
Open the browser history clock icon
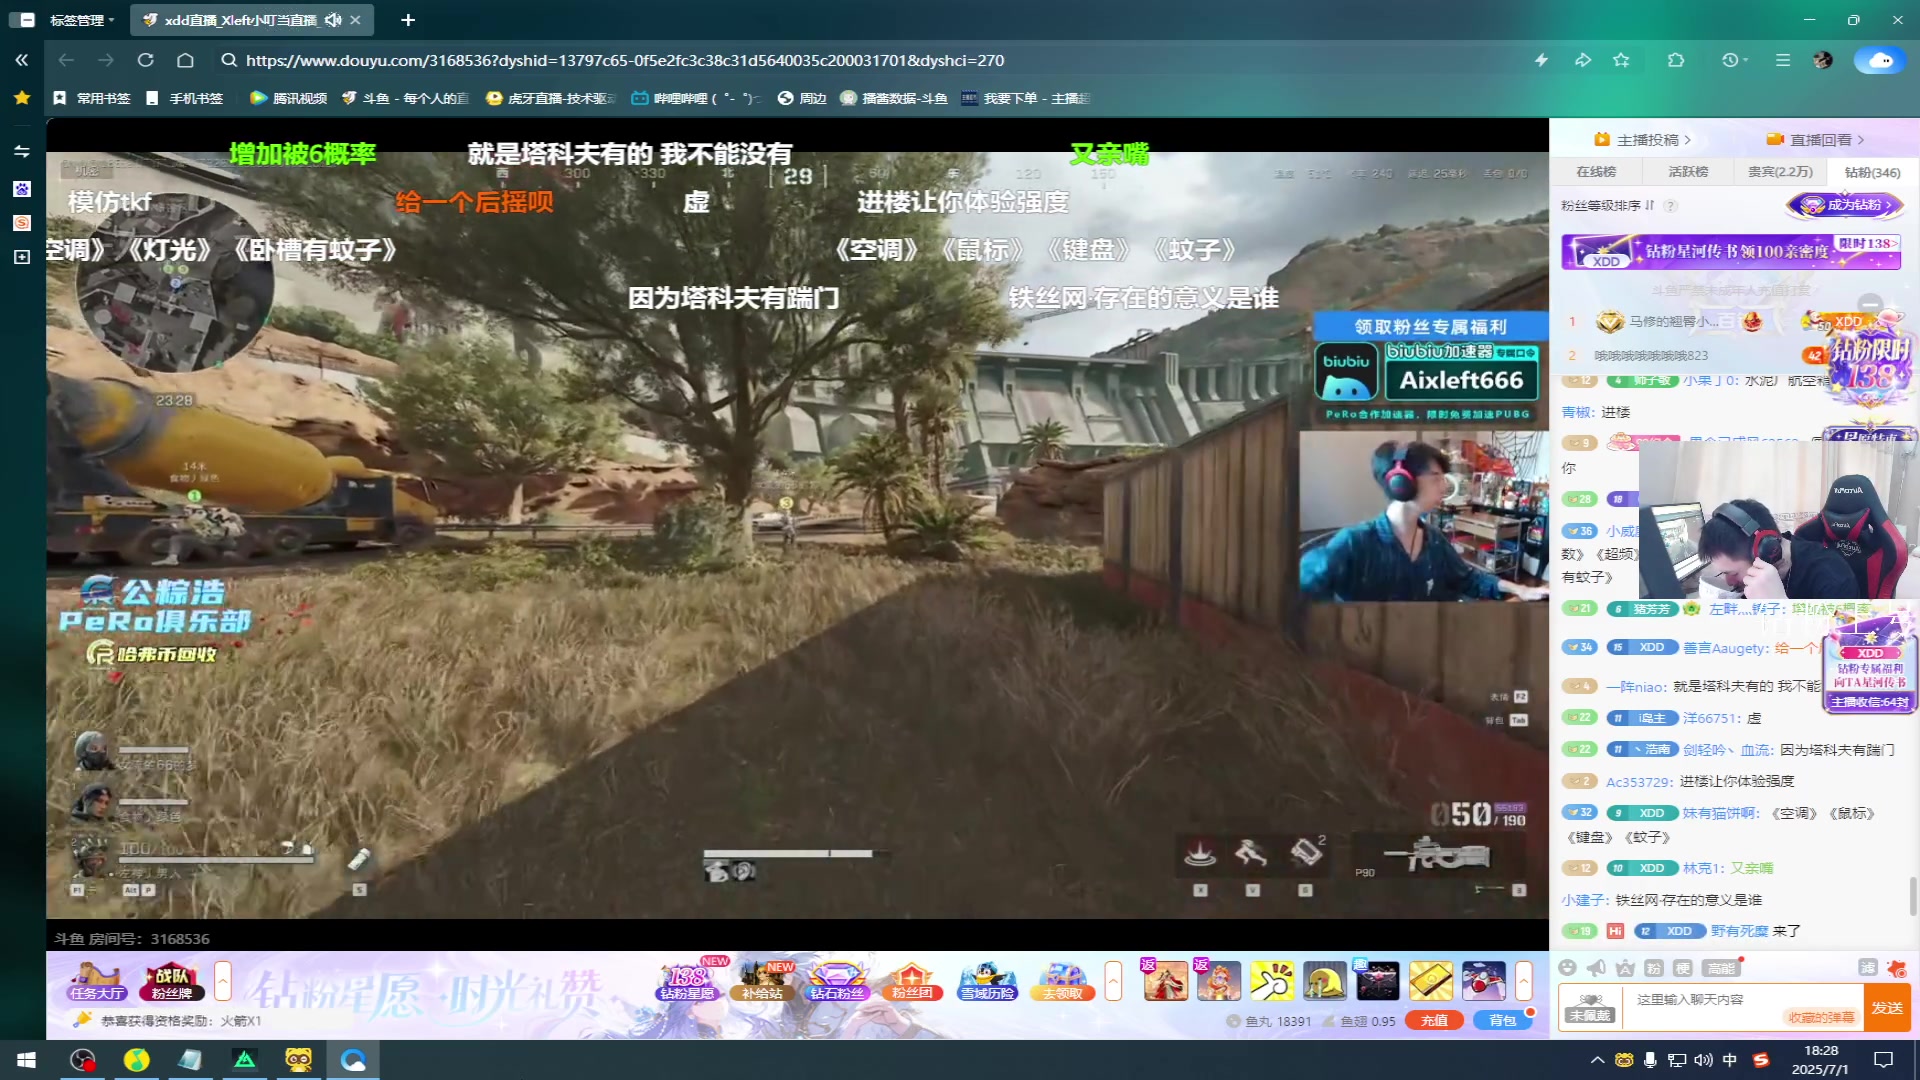click(1730, 60)
